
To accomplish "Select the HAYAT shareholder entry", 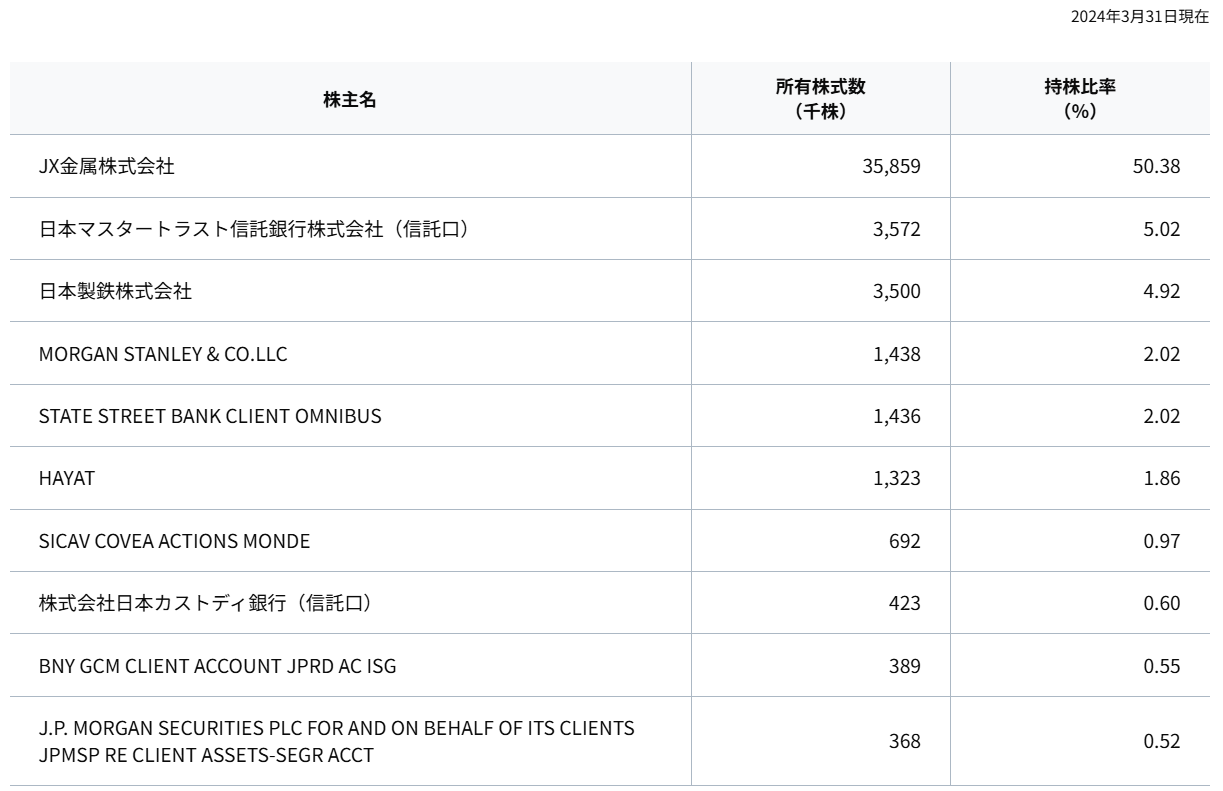I will [x=67, y=479].
